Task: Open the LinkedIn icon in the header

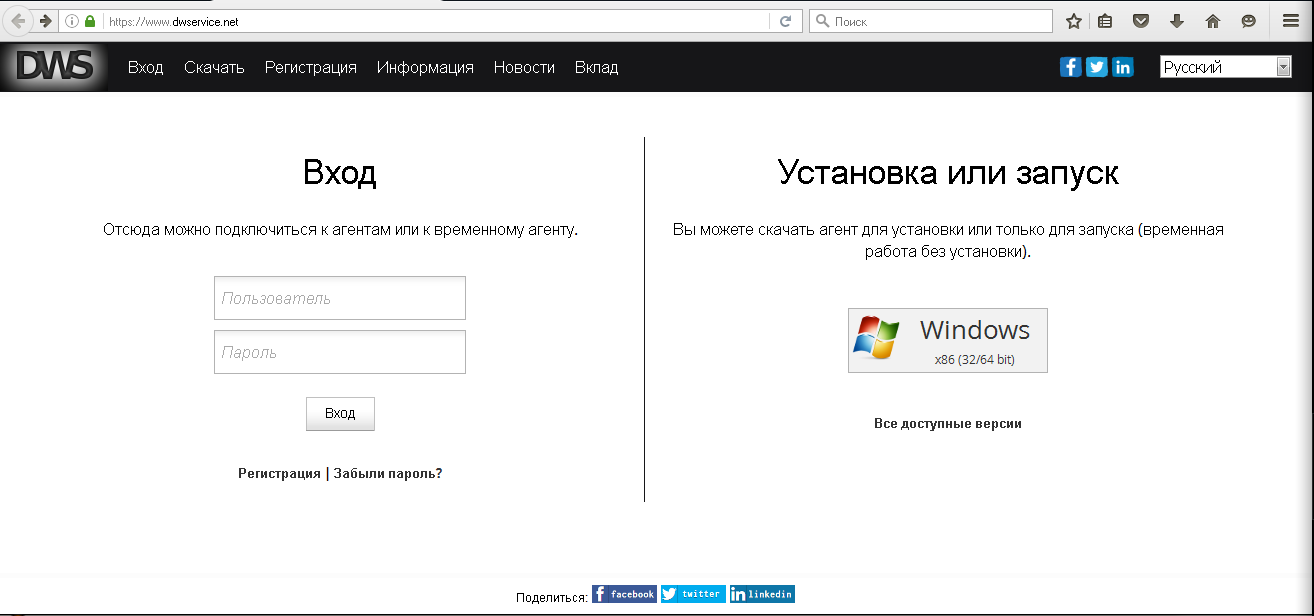Action: coord(1123,67)
